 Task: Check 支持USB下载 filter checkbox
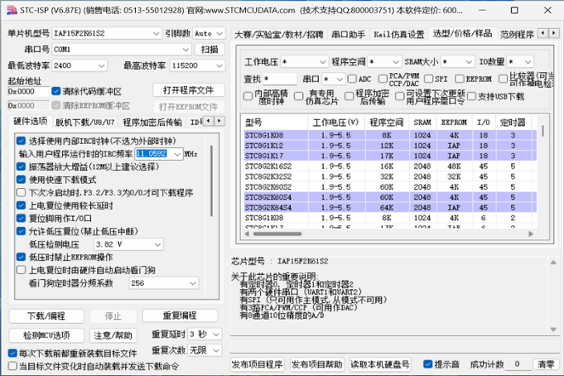472,96
